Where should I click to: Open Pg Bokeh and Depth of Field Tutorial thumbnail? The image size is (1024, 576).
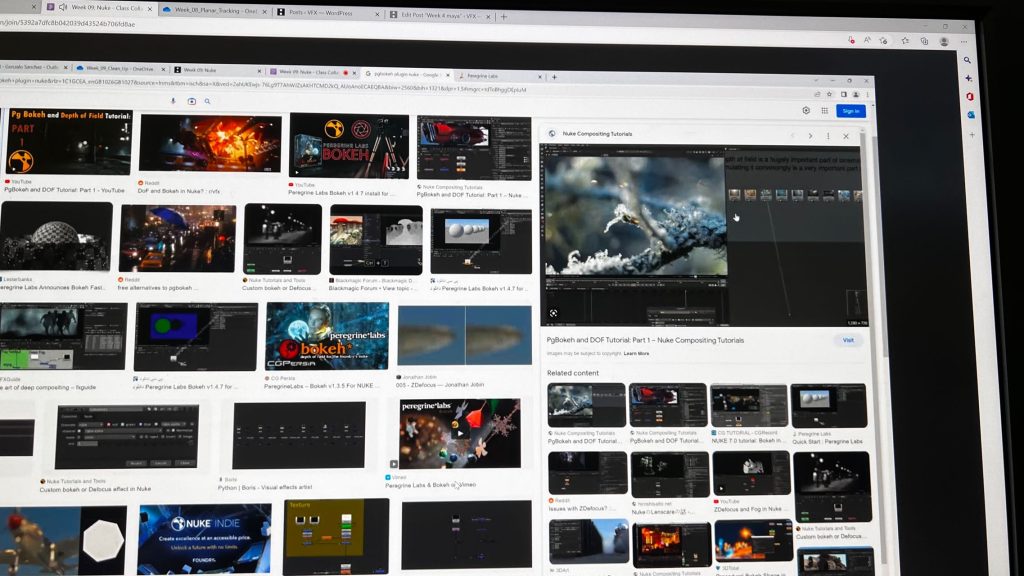[x=69, y=142]
